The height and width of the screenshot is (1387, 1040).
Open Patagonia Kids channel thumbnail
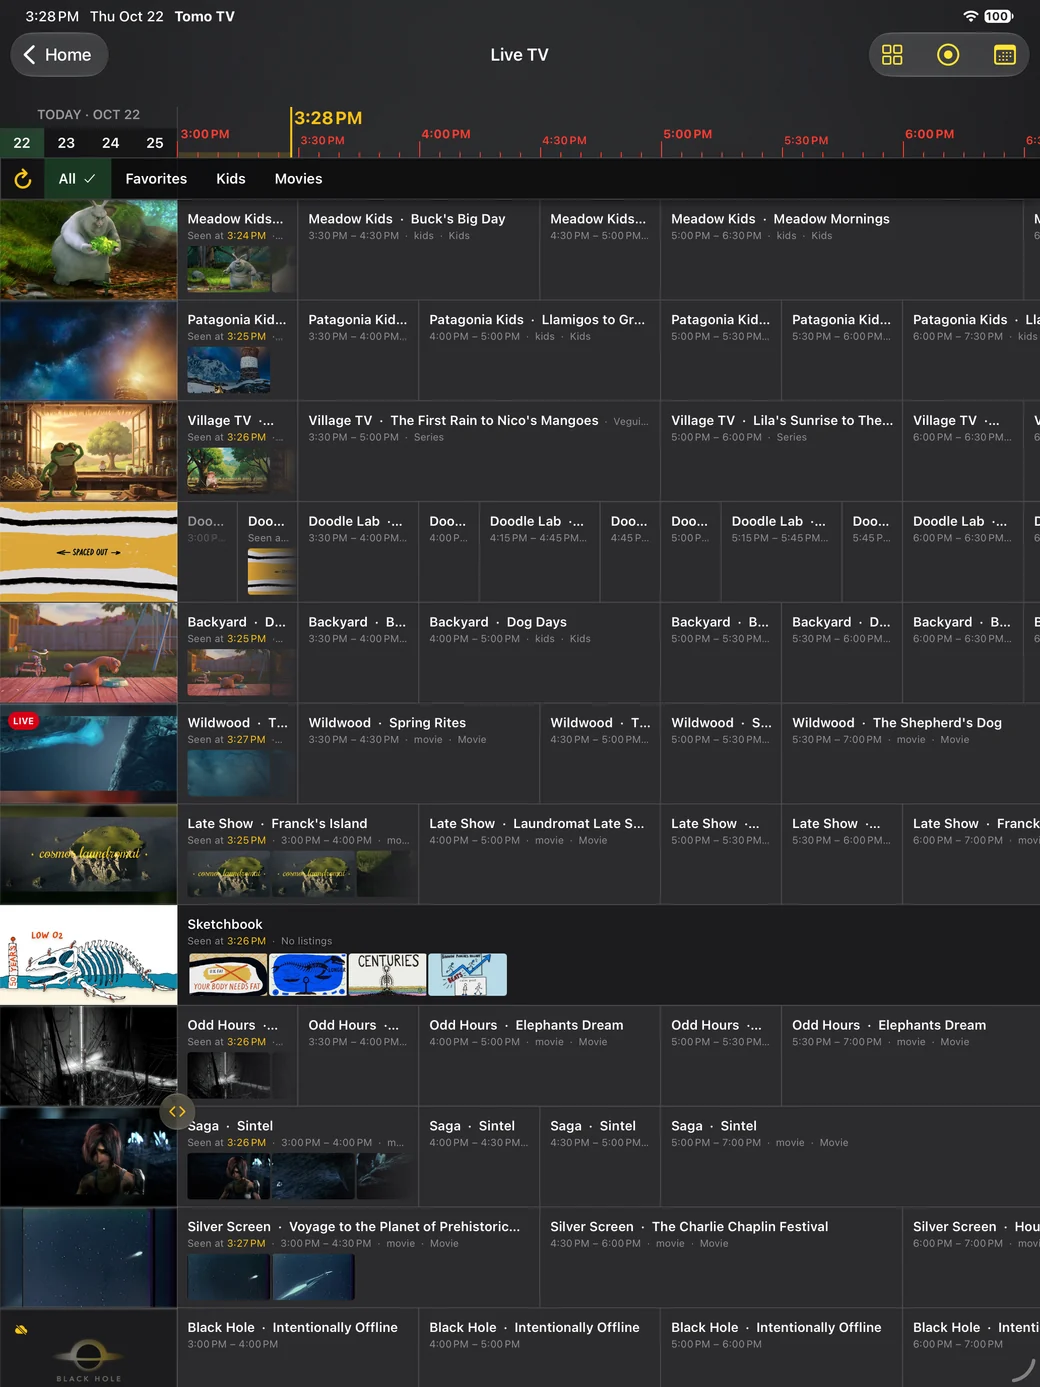89,351
